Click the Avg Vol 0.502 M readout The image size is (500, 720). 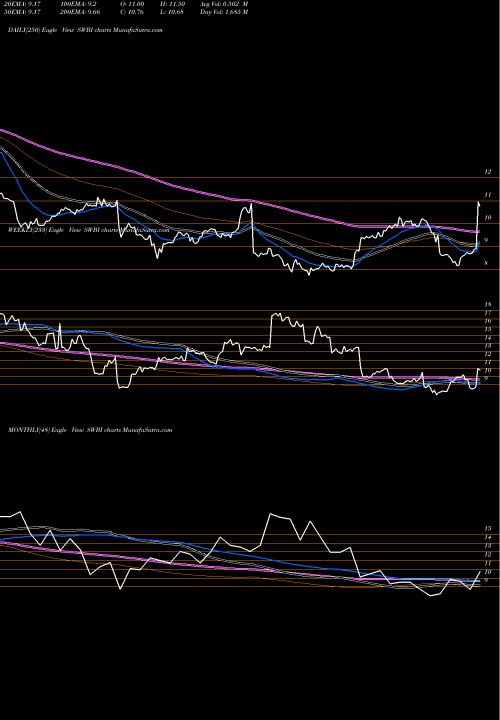coord(224,4)
